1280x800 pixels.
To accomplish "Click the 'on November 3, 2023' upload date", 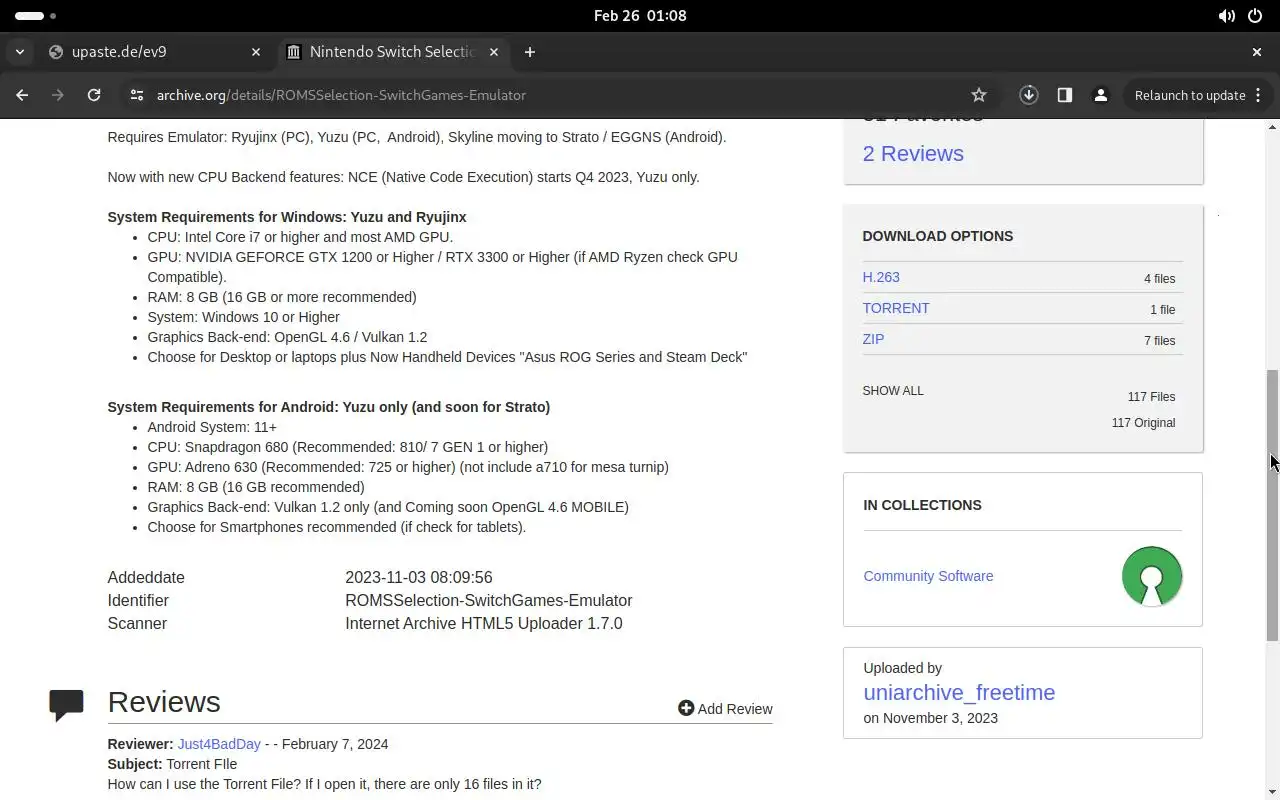I will (x=930, y=718).
